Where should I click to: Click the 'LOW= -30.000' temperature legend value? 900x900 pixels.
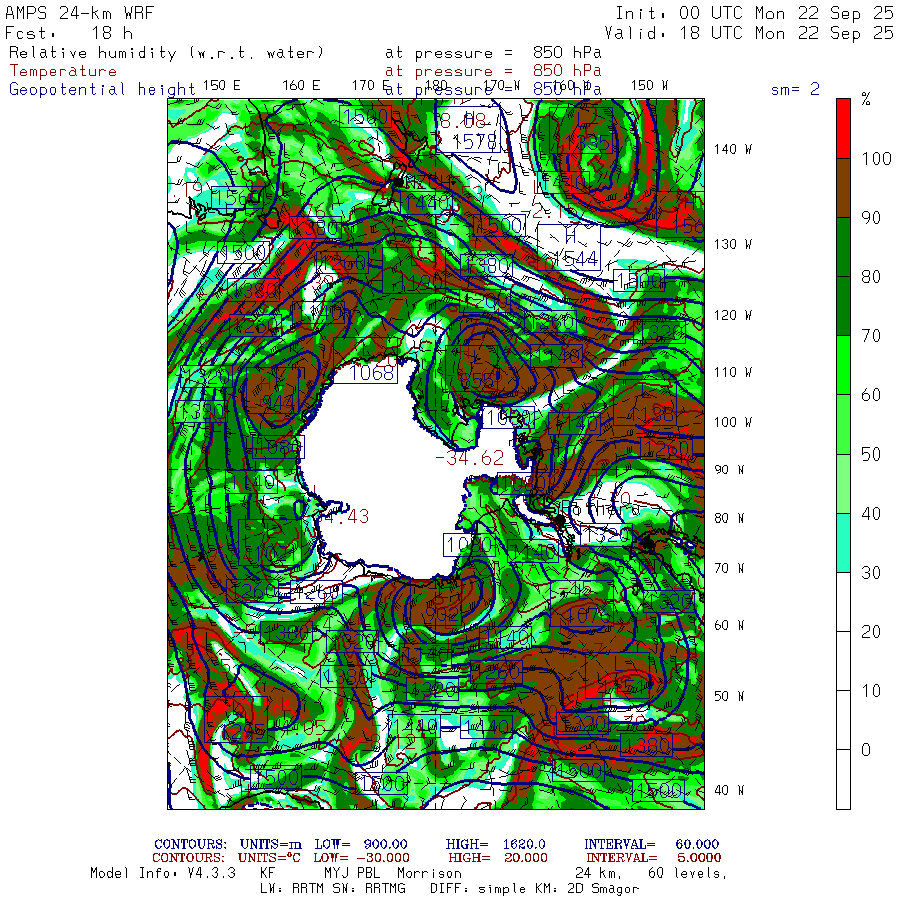pyautogui.click(x=362, y=858)
